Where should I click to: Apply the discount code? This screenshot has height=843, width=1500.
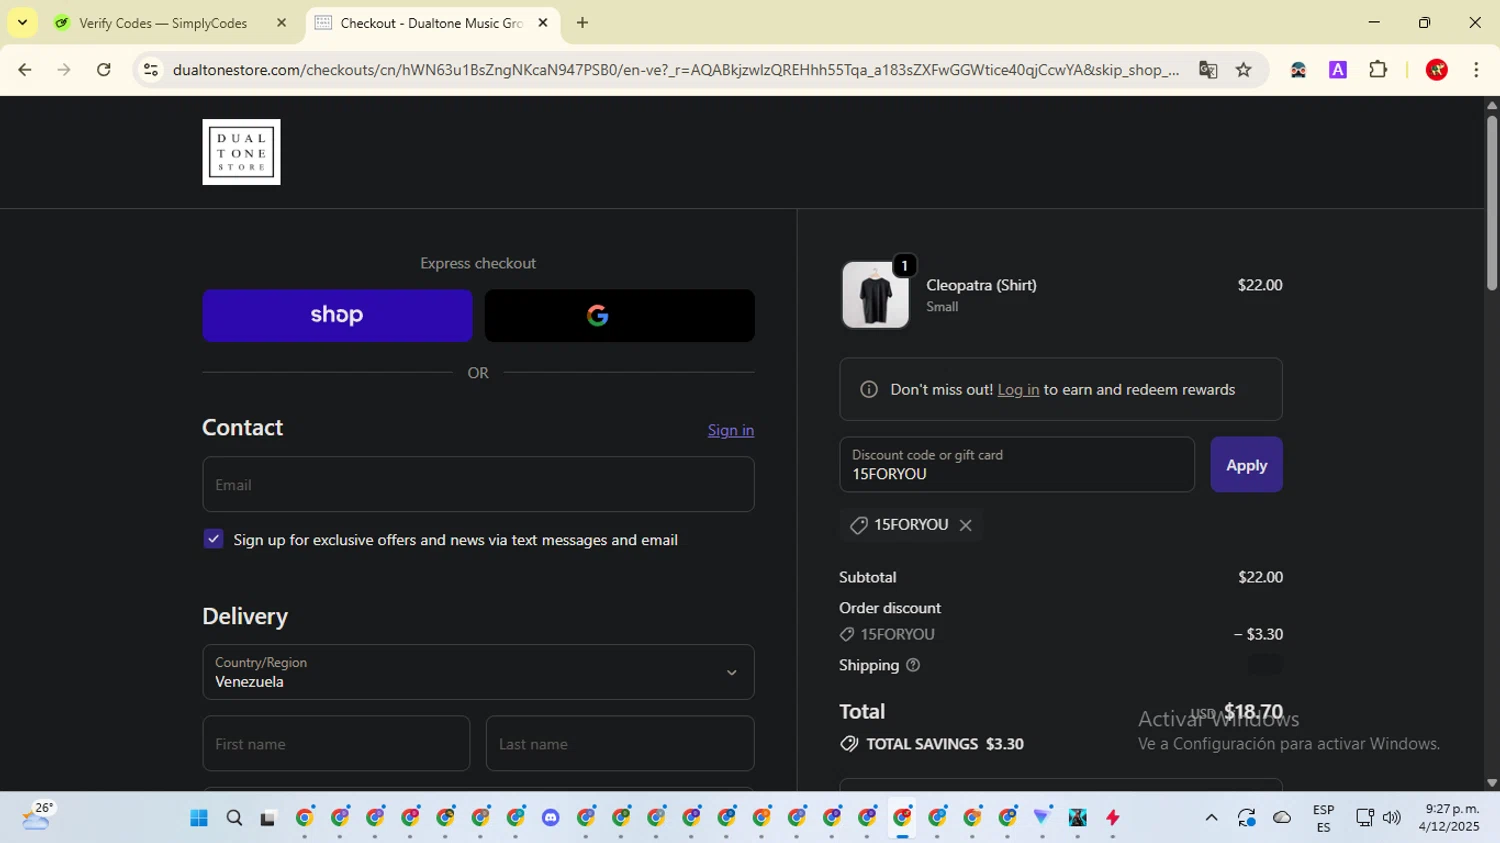coord(1246,465)
